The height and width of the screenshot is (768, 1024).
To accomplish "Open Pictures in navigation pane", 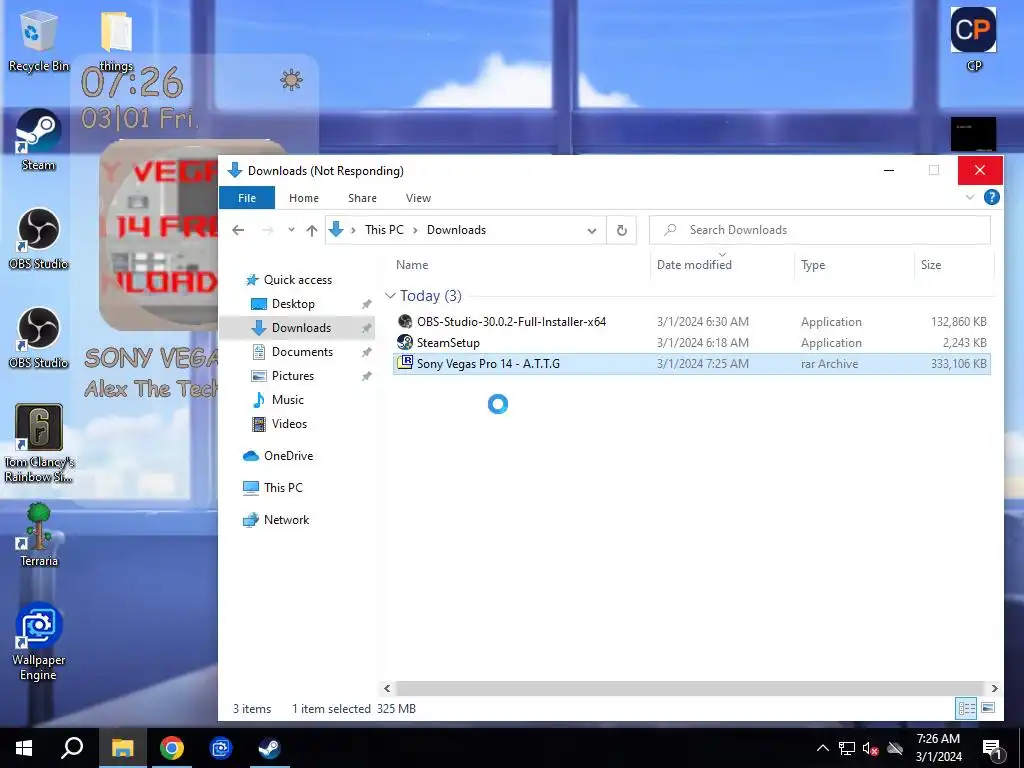I will click(x=293, y=376).
